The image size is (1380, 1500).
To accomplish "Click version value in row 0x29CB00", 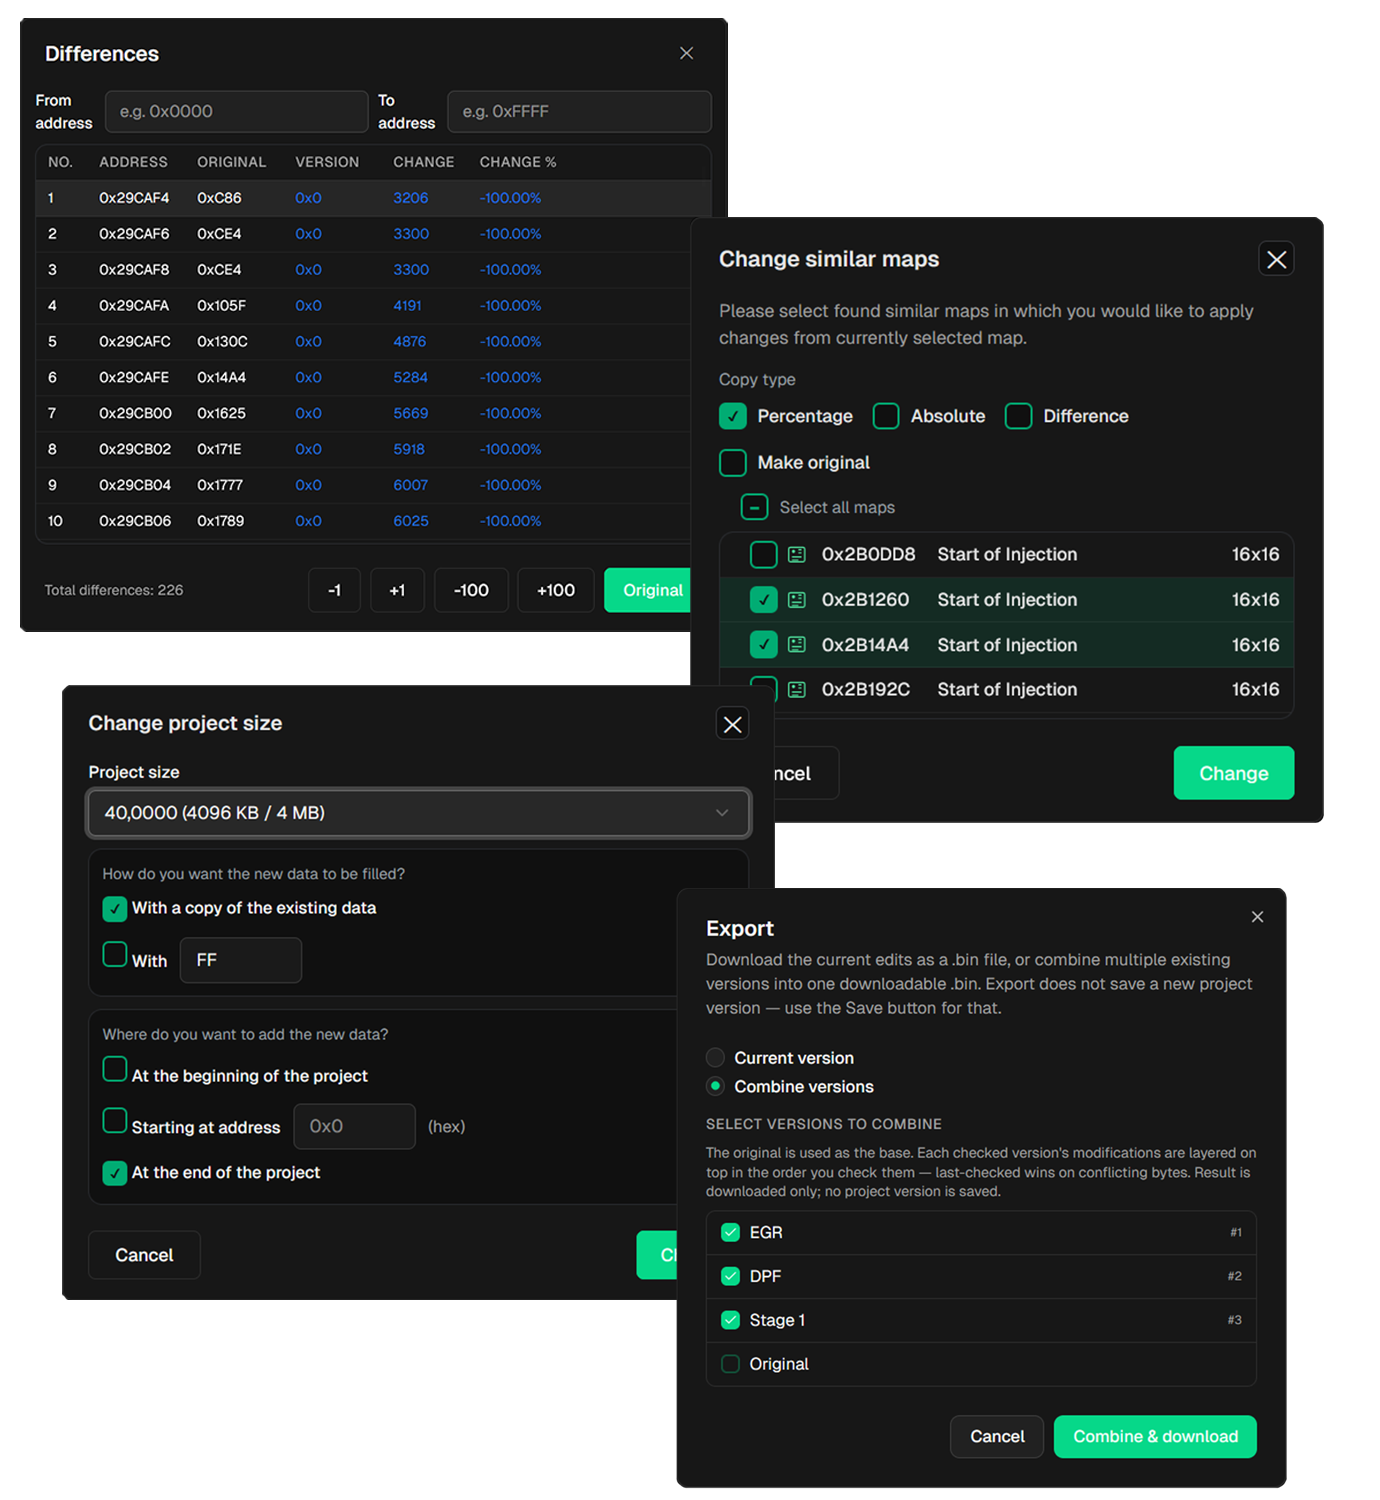I will click(x=308, y=413).
